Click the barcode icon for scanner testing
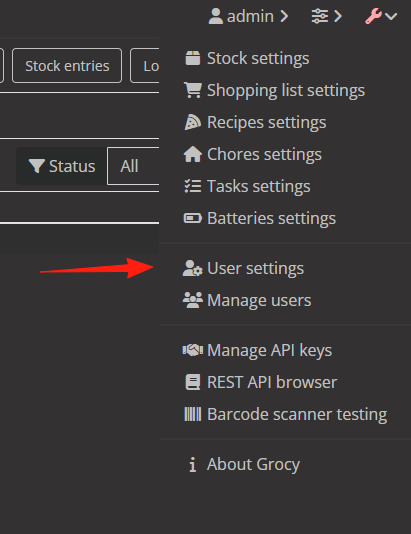 [x=193, y=414]
